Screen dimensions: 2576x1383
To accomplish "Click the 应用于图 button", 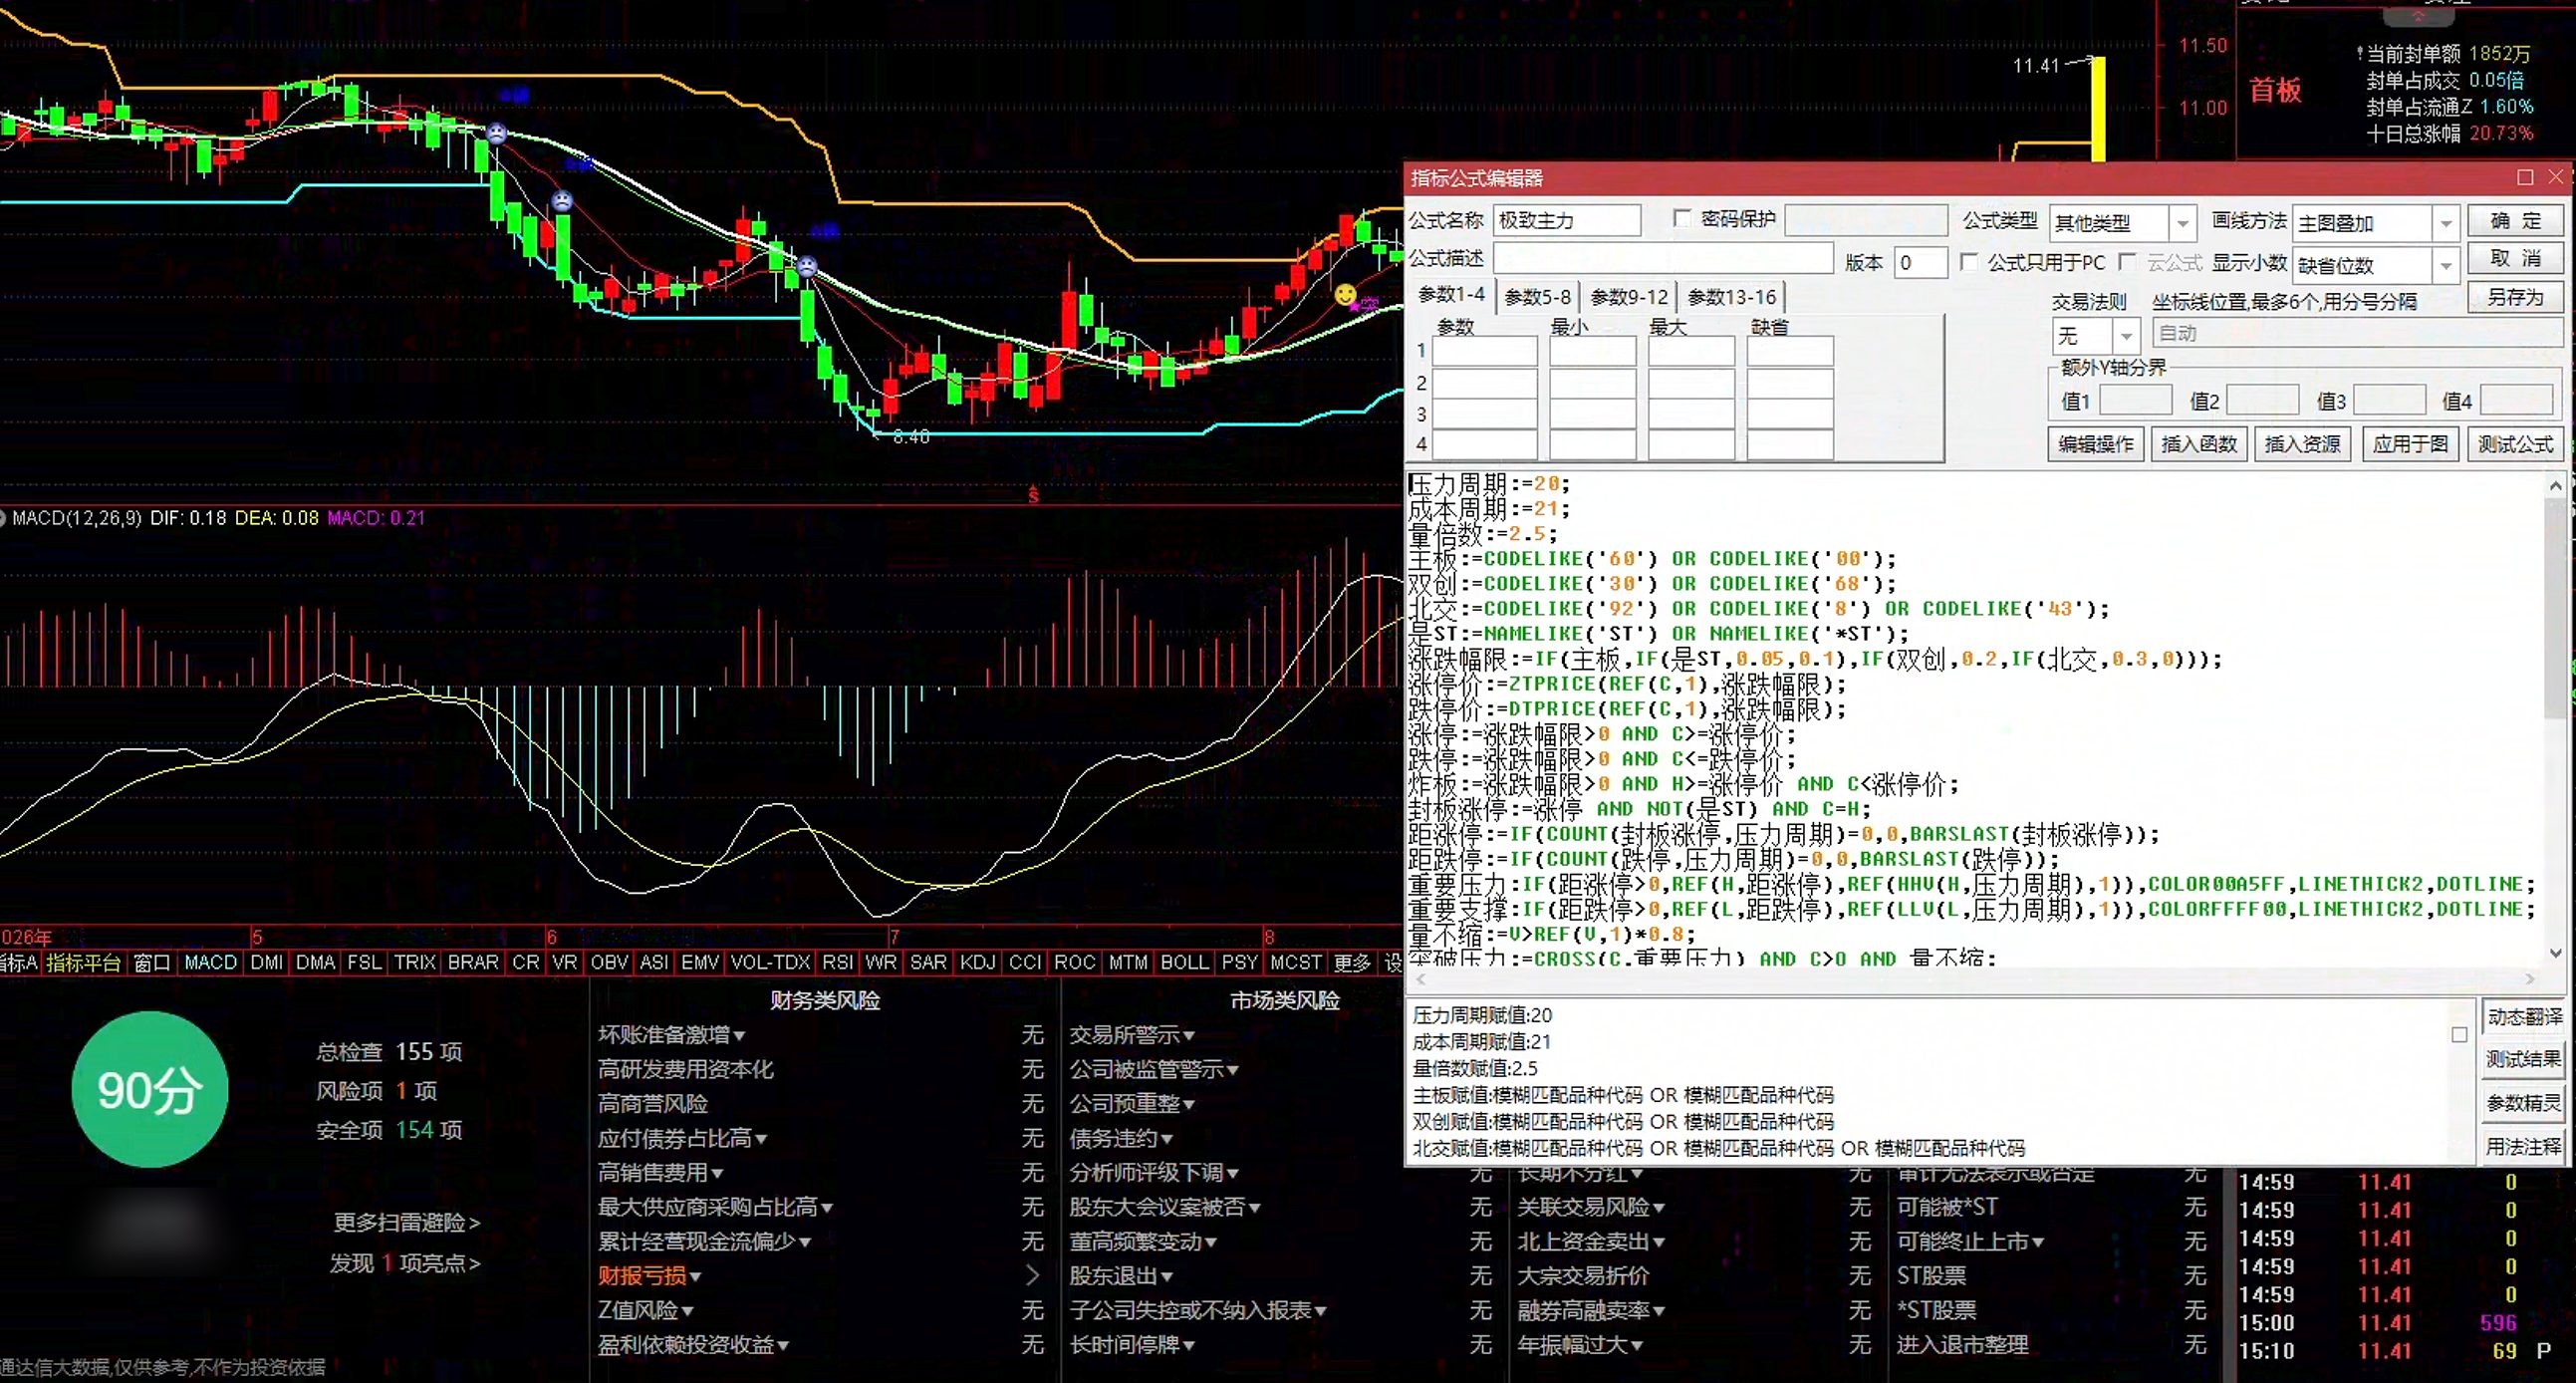I will 2410,443.
